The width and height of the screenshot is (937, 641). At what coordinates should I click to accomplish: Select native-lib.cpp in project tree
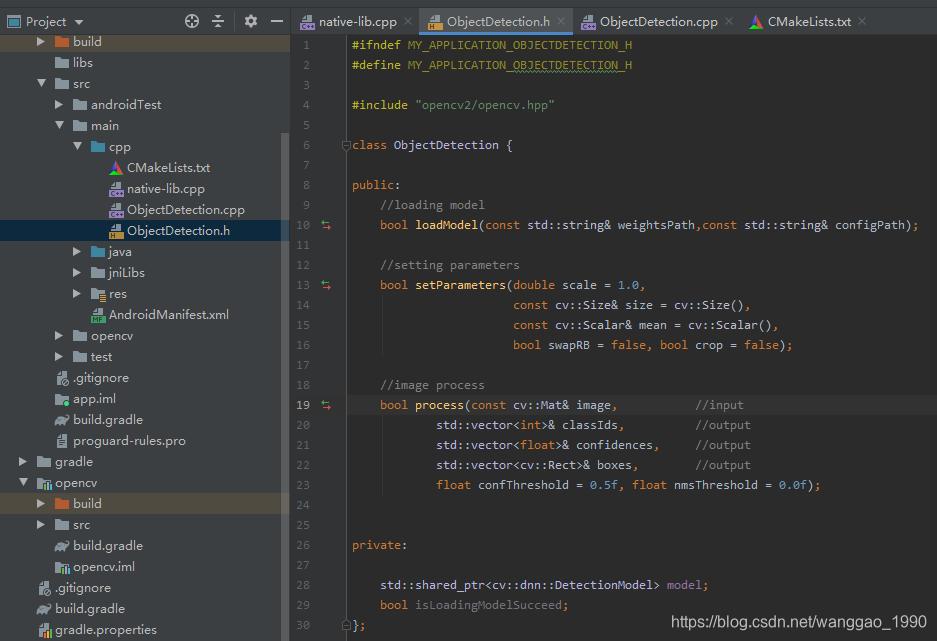[x=166, y=189]
